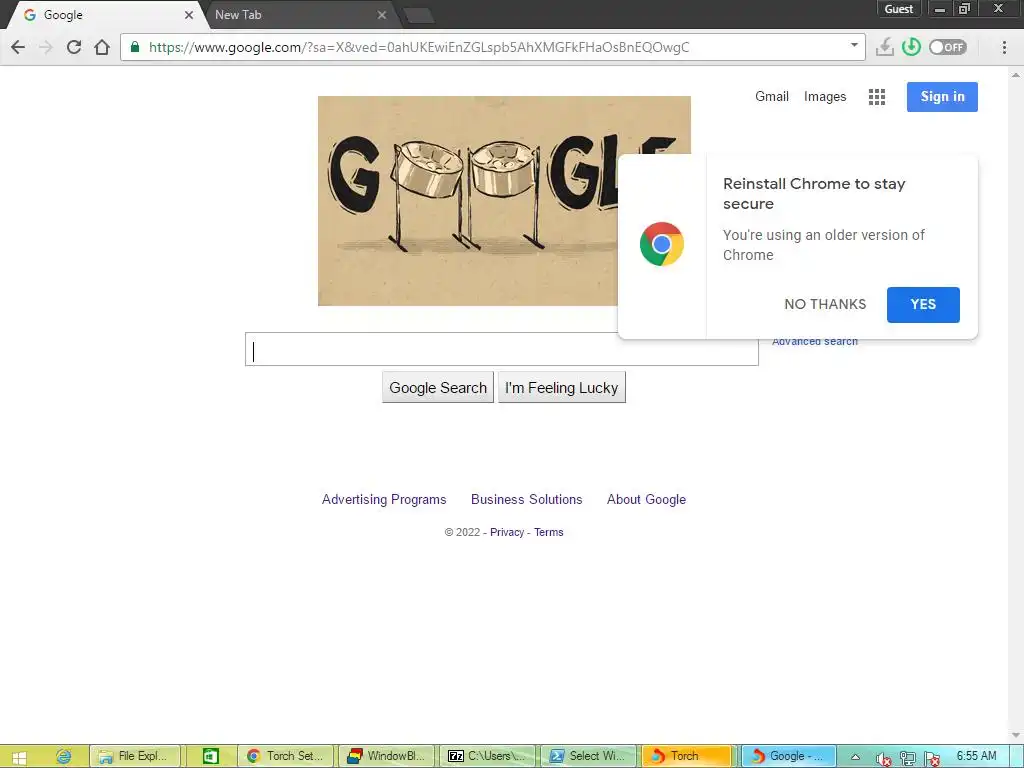Screen dimensions: 1024x768
Task: Toggle the OFF switch in the toolbar
Action: point(948,47)
